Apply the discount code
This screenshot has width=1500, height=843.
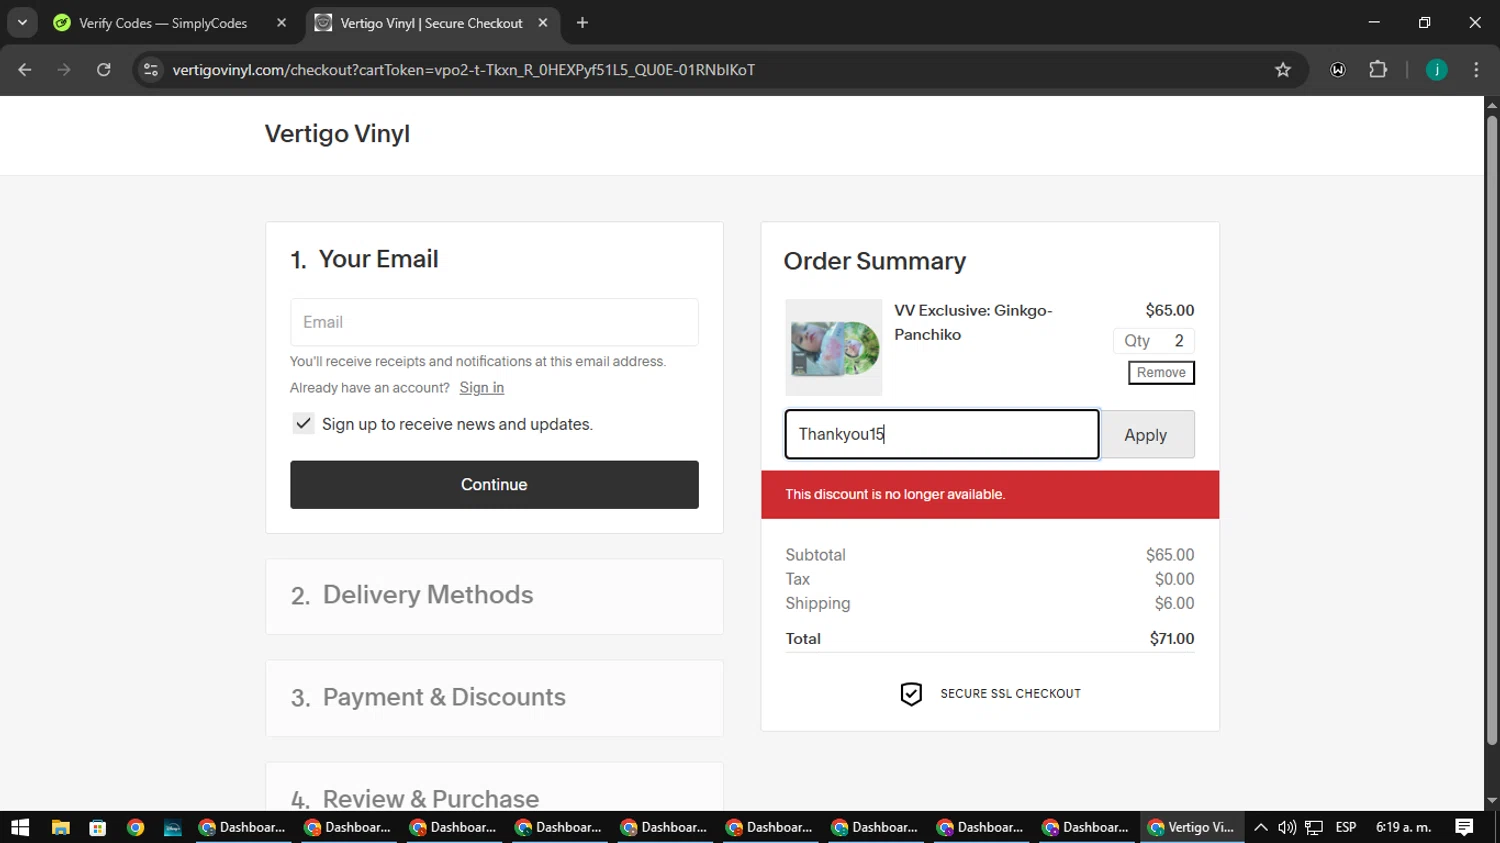1146,435
